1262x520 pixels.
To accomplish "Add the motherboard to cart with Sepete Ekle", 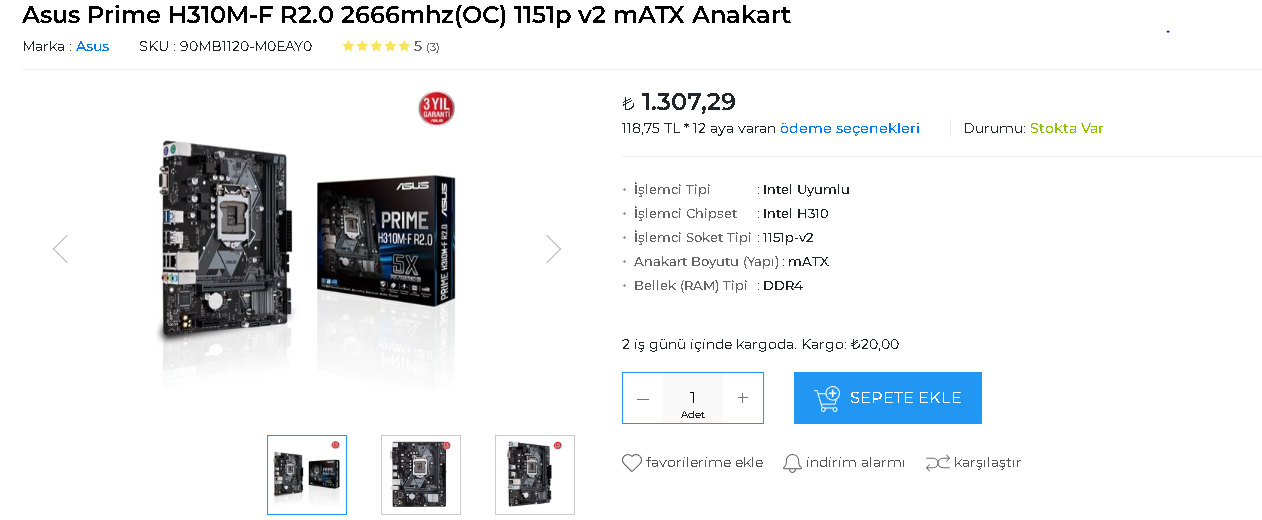I will [888, 398].
